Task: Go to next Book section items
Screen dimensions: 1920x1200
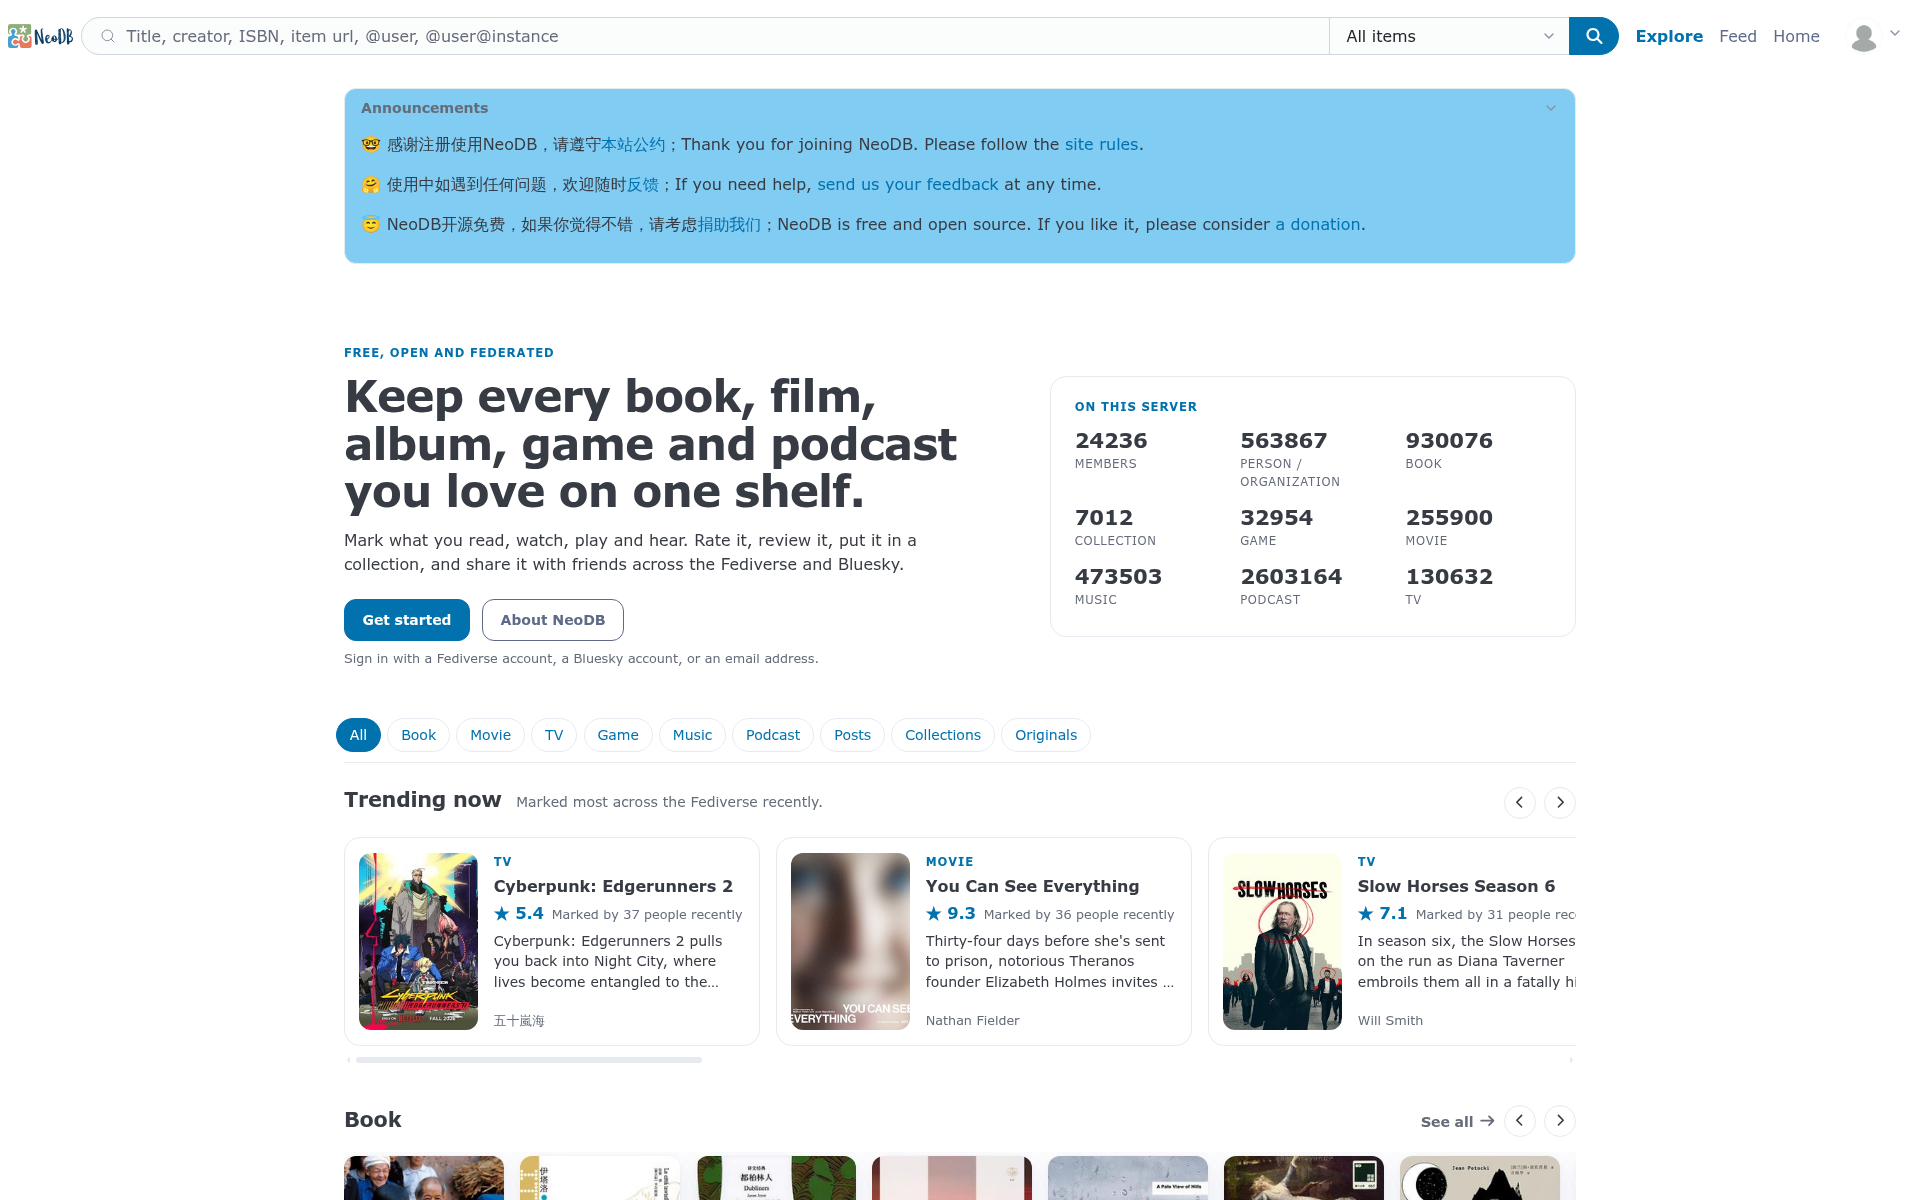Action: tap(1560, 1120)
